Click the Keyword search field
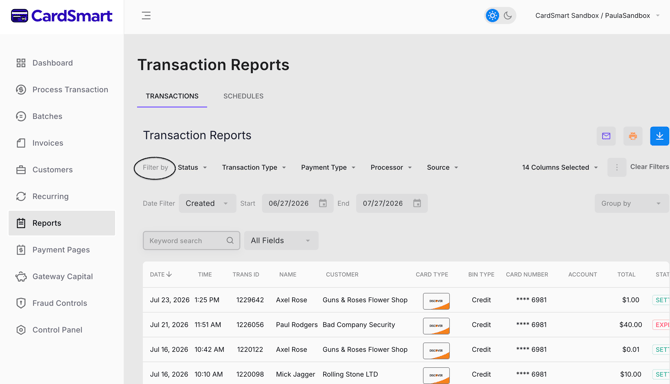 click(191, 240)
